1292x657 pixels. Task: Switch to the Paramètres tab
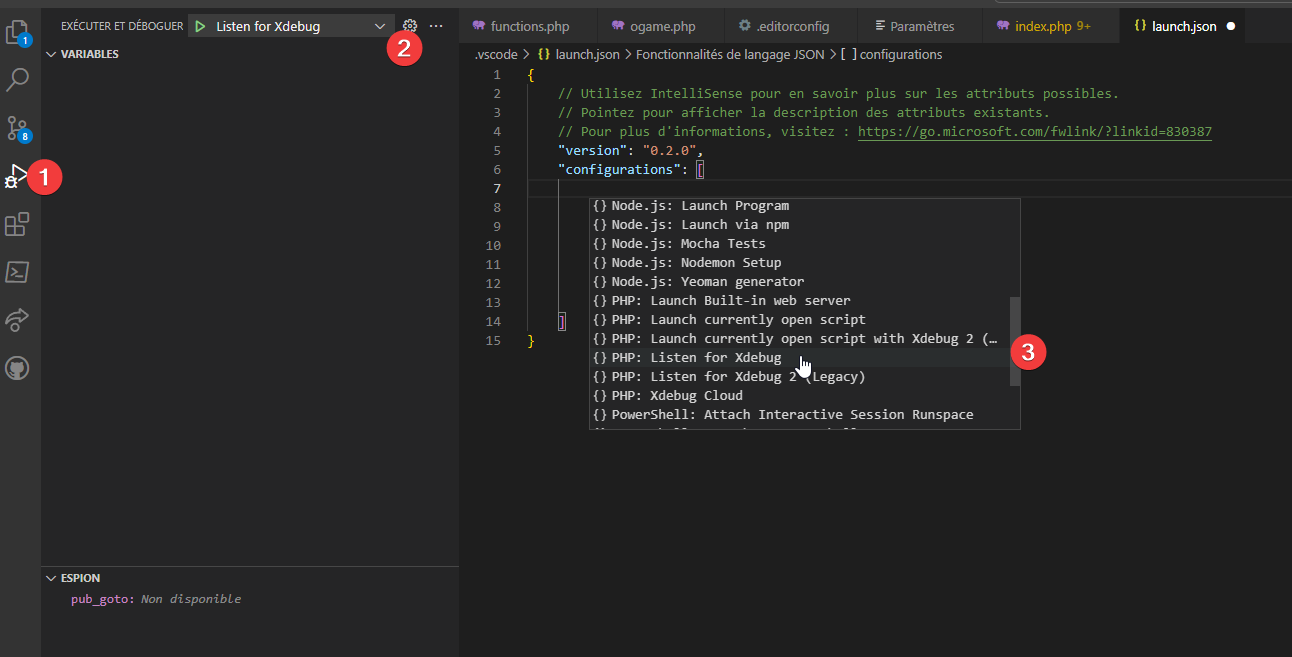[915, 25]
